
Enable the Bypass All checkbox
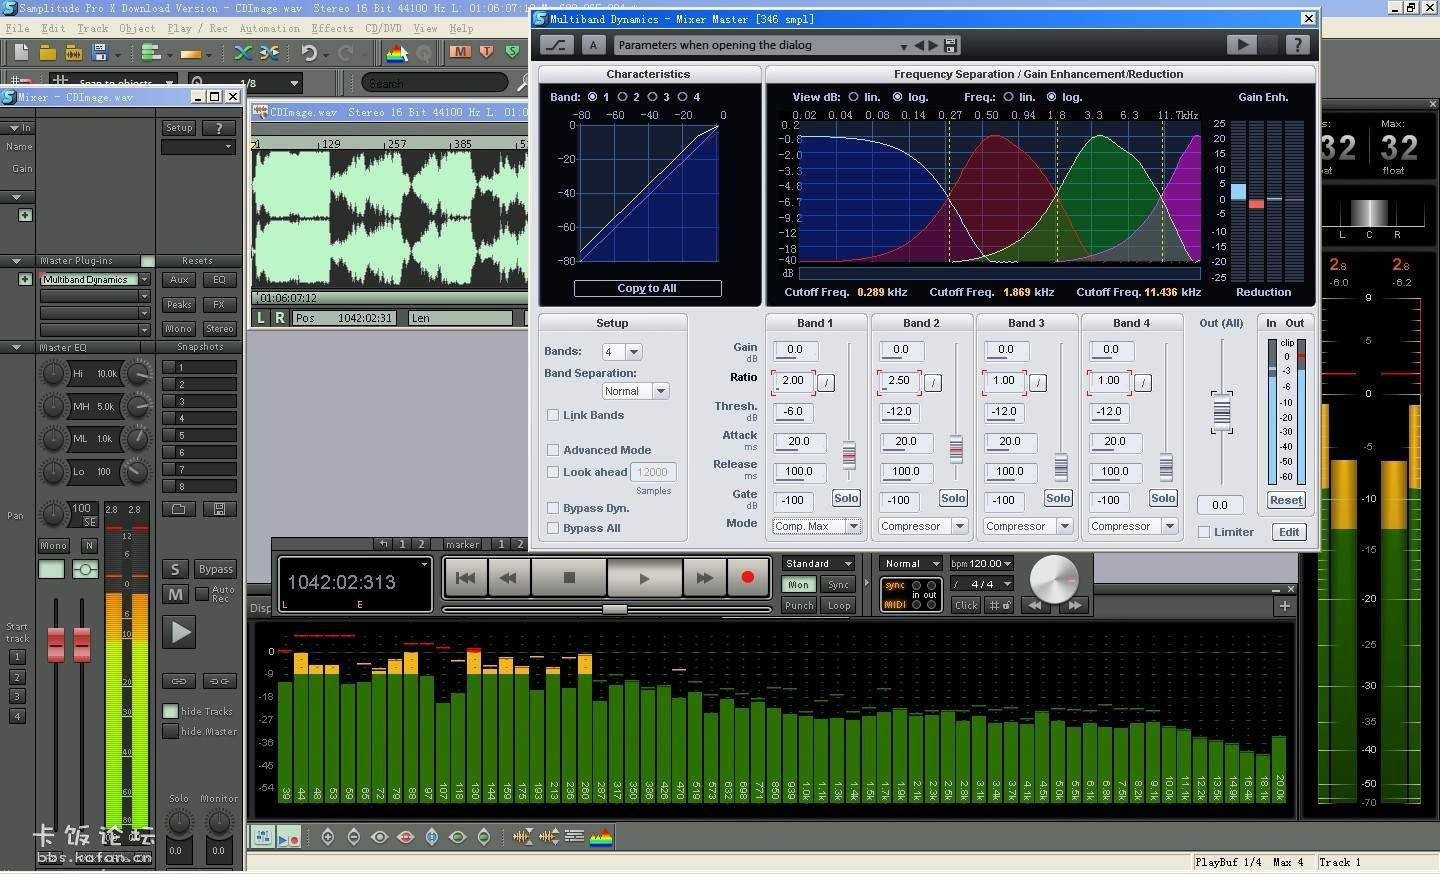pyautogui.click(x=552, y=528)
